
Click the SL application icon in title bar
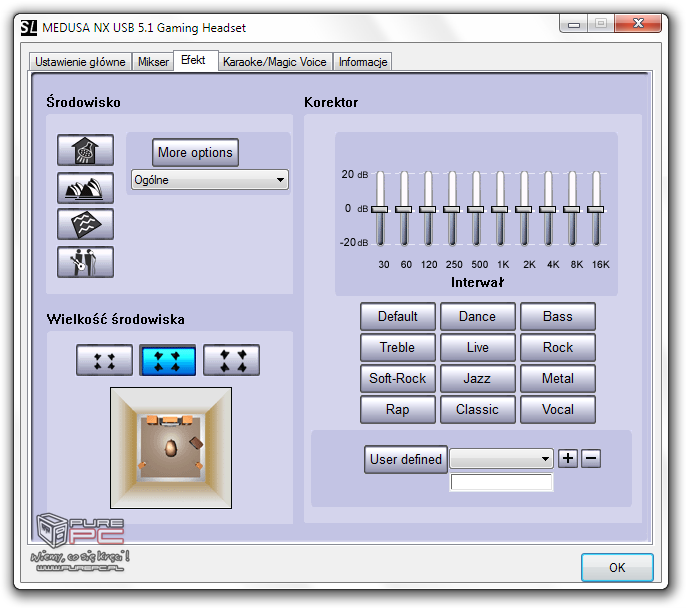[29, 28]
